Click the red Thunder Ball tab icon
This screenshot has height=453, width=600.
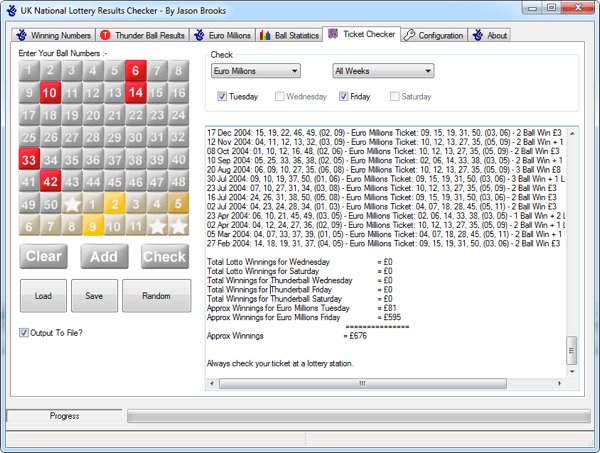(105, 35)
